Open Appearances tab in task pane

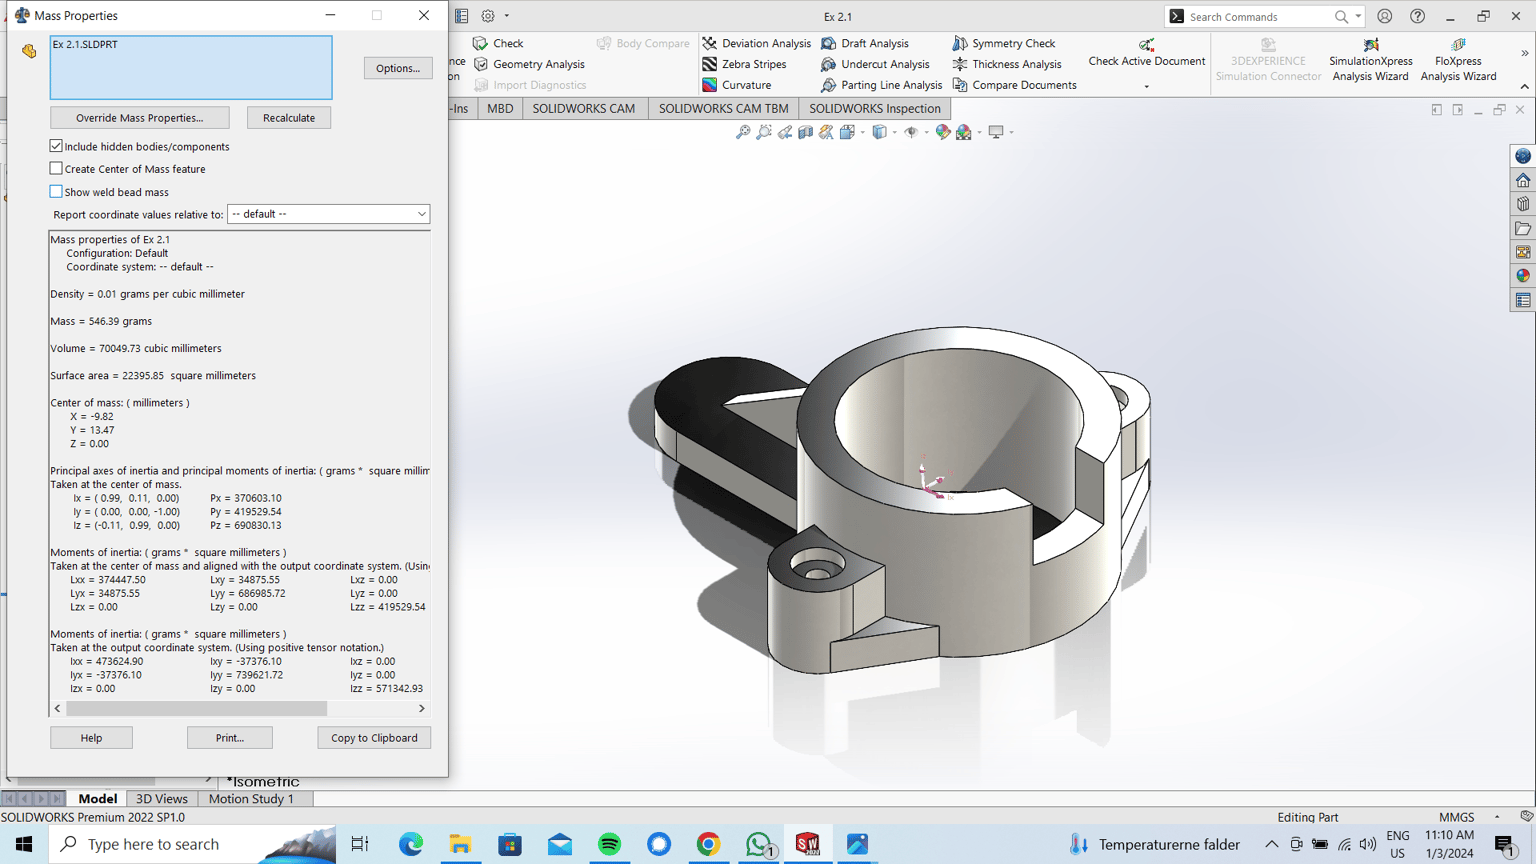(x=1523, y=276)
